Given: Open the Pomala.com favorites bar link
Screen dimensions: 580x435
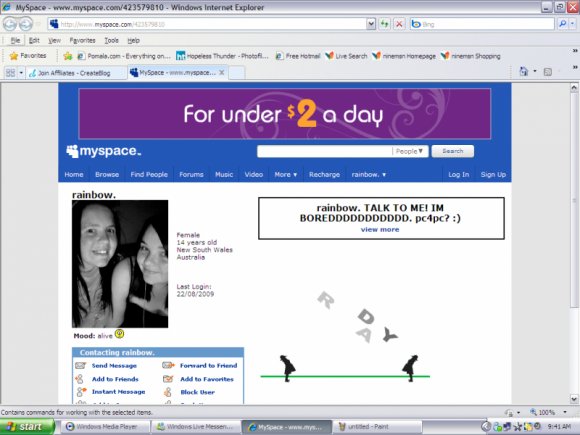Looking at the screenshot, I should 124,56.
